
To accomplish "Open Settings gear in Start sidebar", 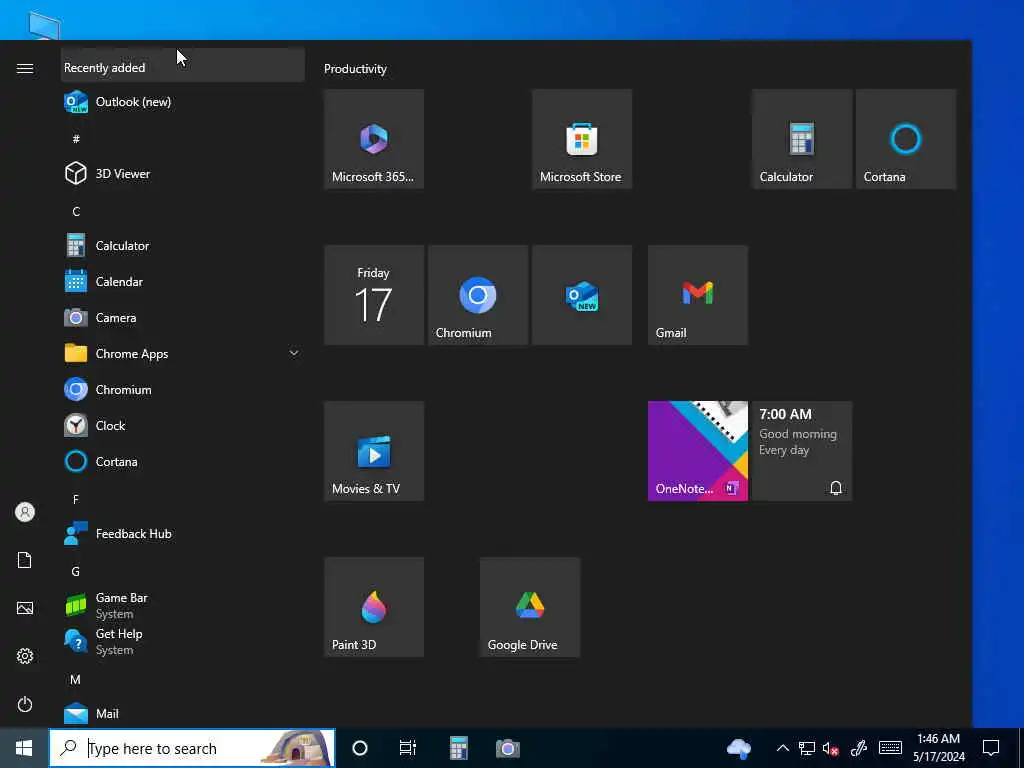I will click(25, 656).
